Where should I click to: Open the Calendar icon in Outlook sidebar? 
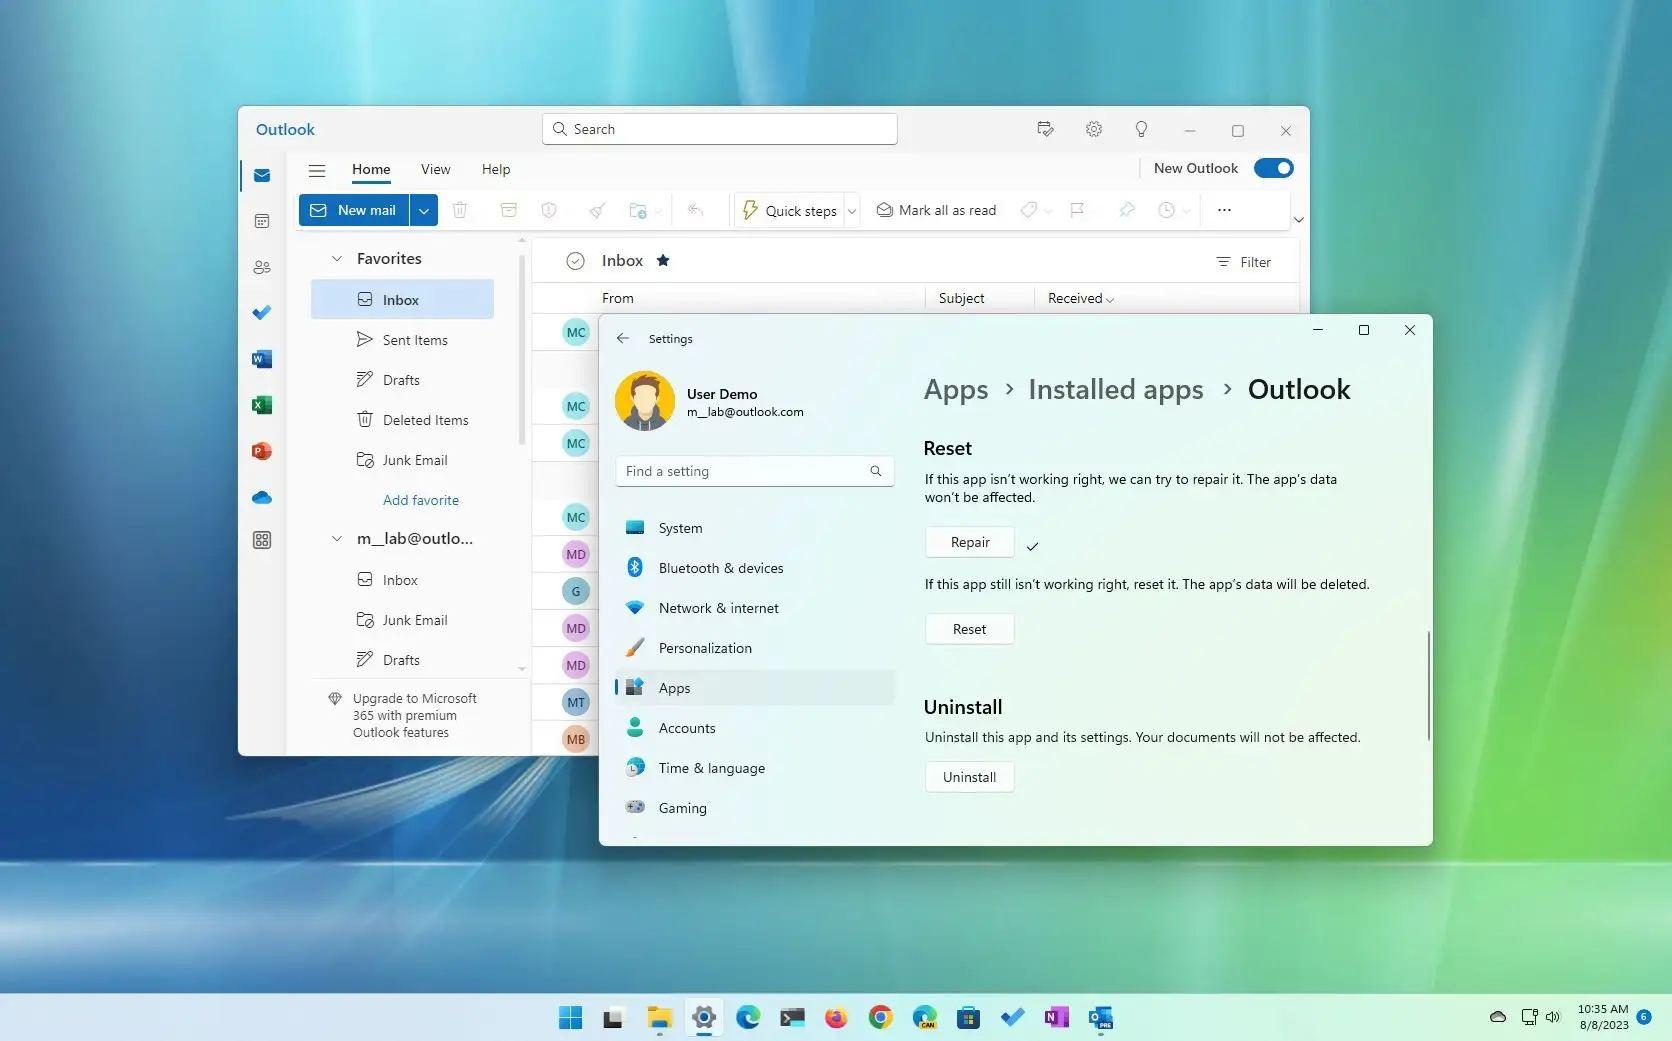pos(262,221)
